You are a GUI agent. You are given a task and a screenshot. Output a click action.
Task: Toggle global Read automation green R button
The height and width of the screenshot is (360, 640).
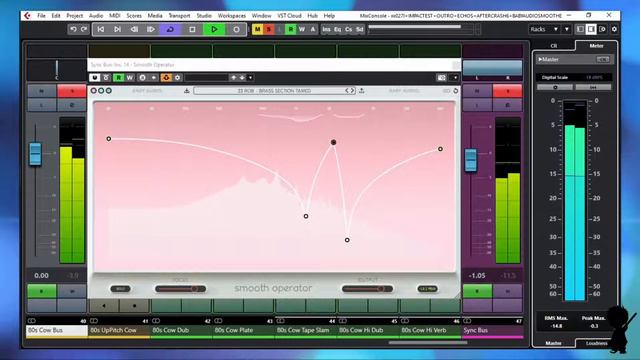pos(291,29)
